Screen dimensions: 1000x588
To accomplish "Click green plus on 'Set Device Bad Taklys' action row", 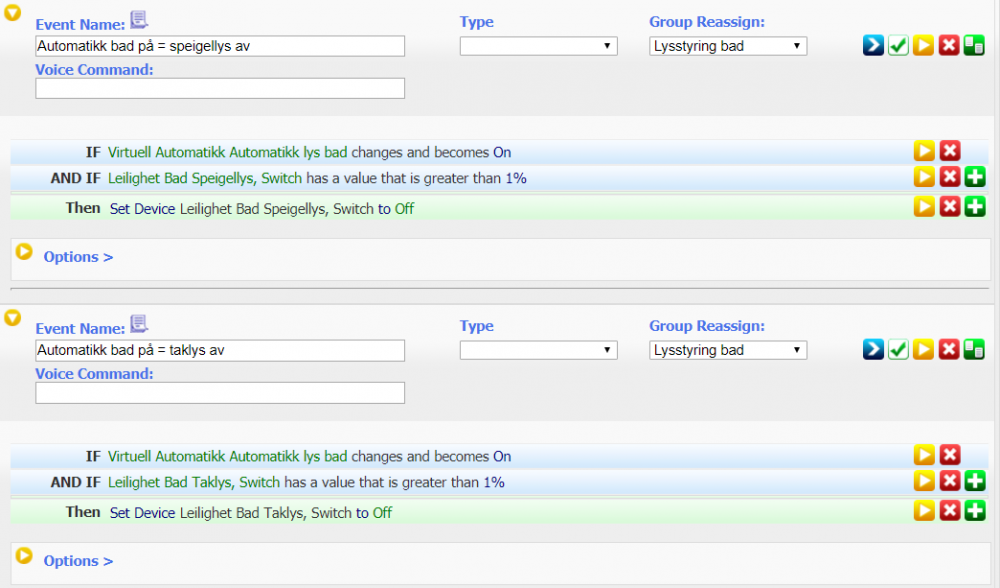I will click(975, 512).
